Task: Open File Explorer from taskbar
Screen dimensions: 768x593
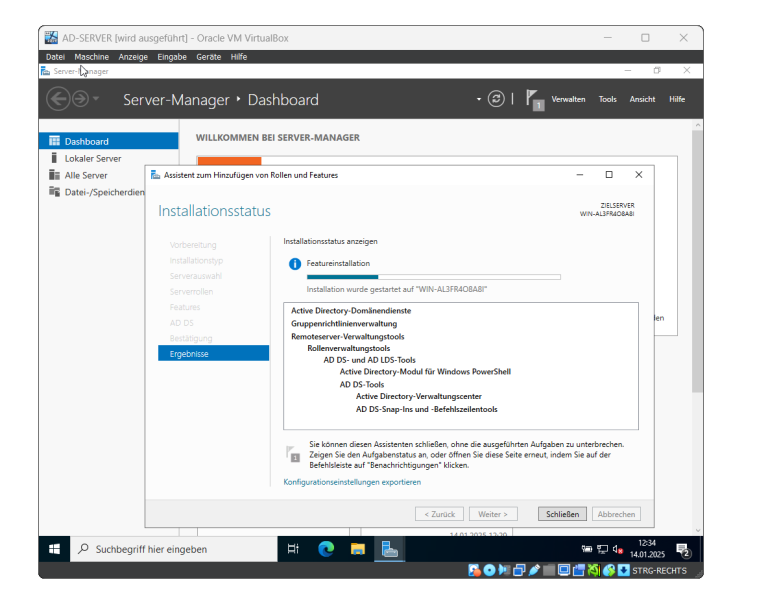Action: pyautogui.click(x=358, y=549)
